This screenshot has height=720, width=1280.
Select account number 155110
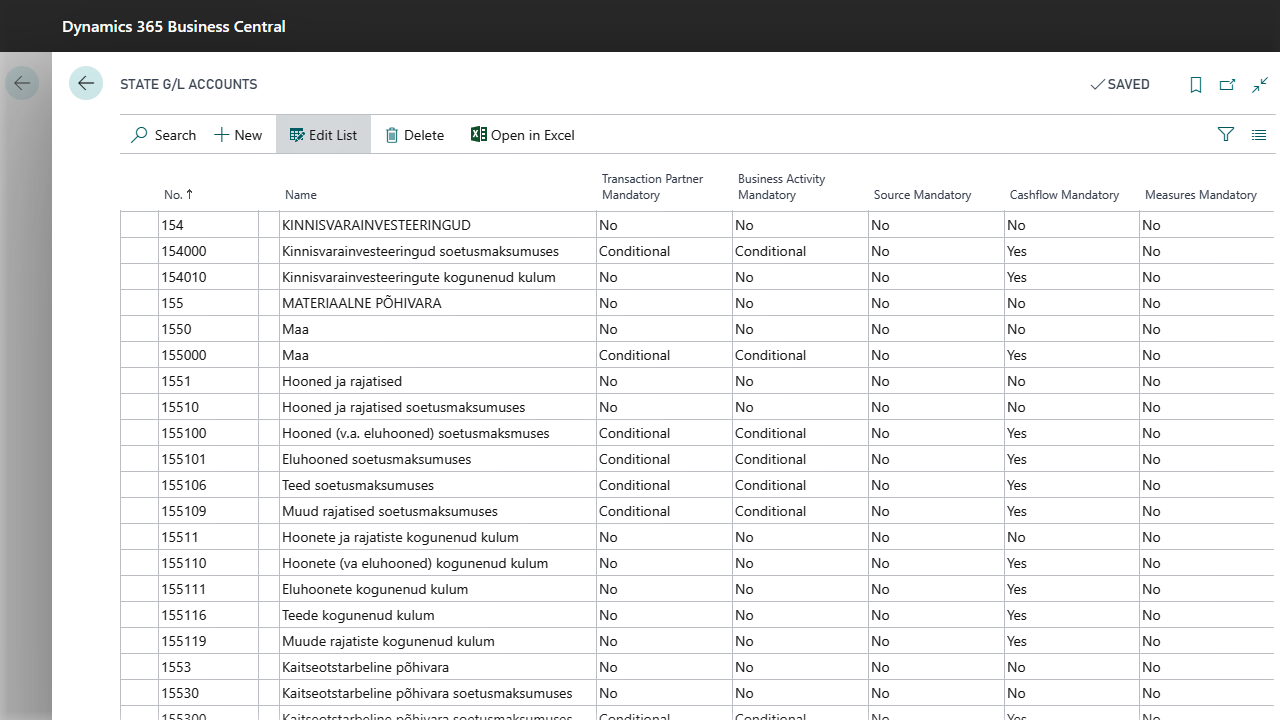(208, 563)
